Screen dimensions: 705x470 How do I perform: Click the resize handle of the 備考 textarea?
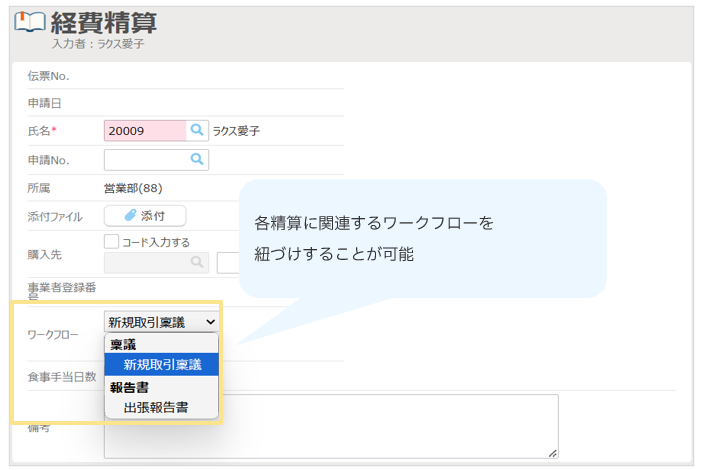pos(551,452)
